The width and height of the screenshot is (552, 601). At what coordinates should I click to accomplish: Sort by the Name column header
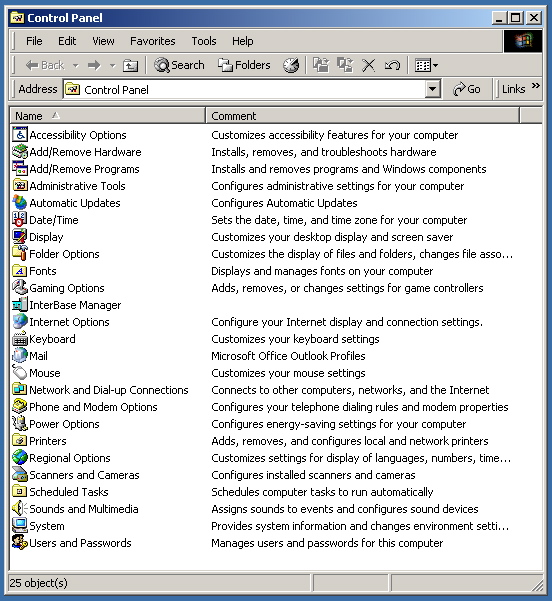107,116
